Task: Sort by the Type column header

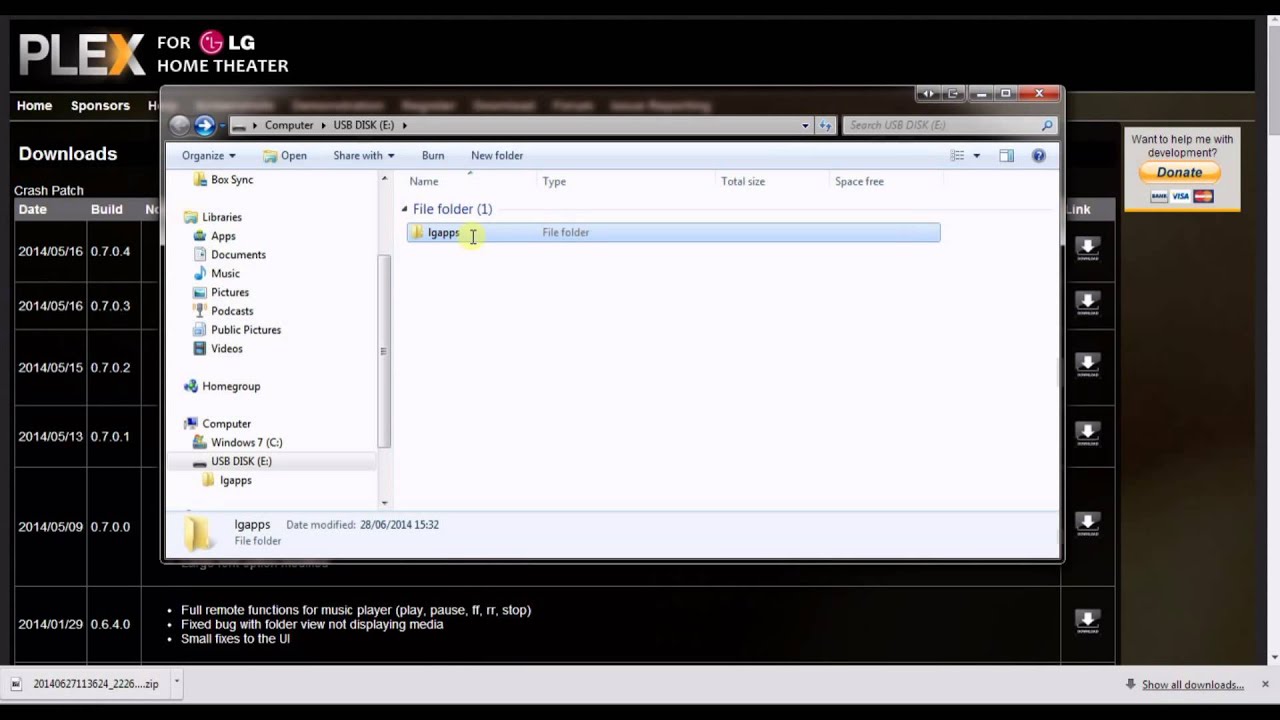Action: (626, 181)
